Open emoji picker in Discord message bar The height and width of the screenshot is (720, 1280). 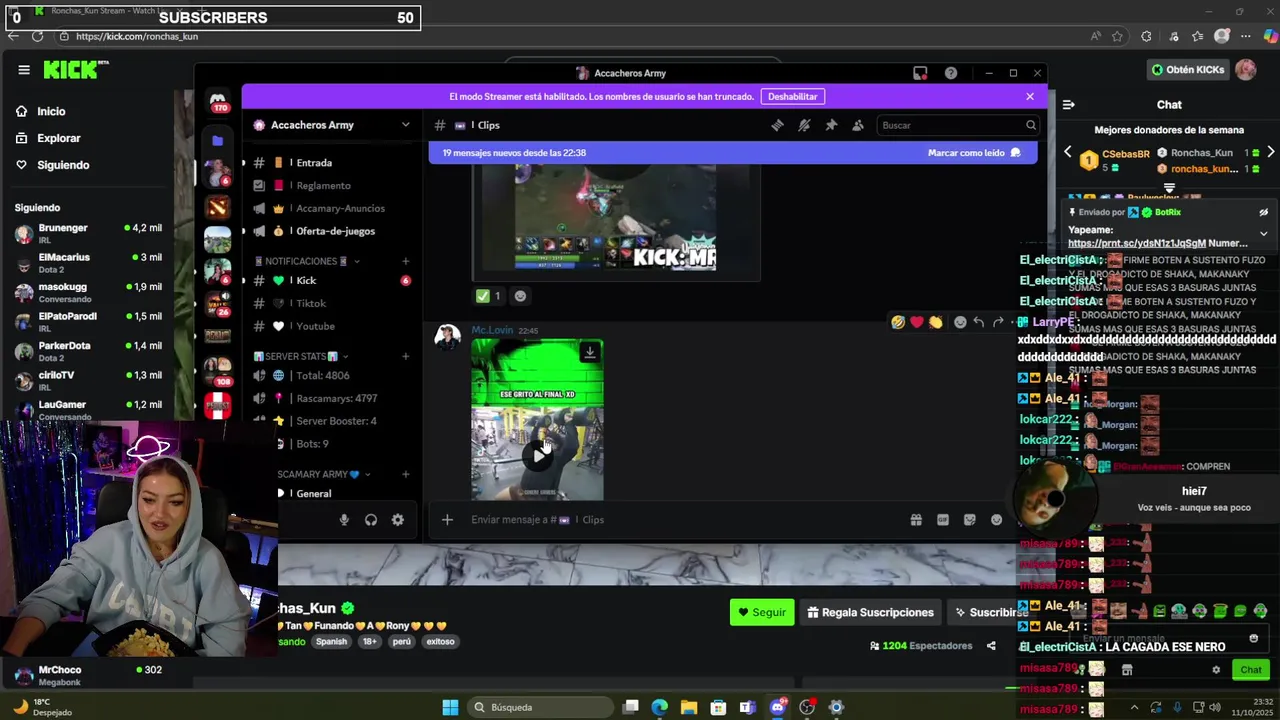997,520
